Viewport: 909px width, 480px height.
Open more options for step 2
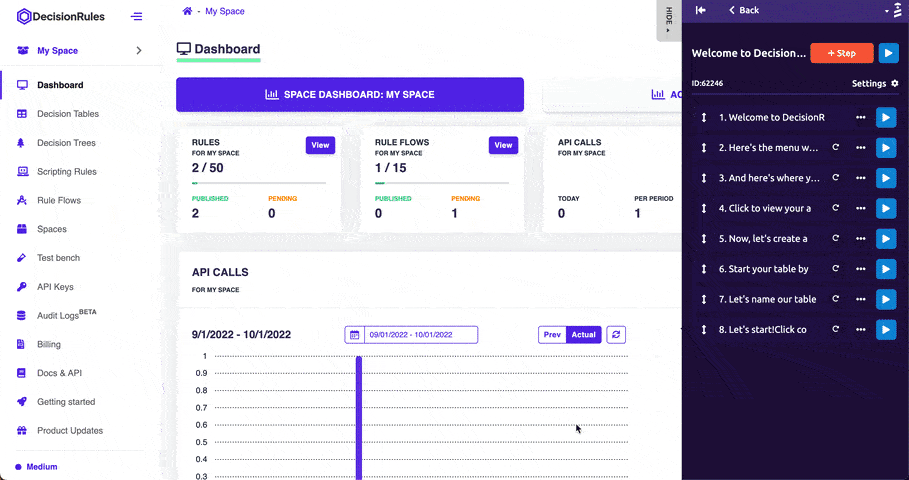860,148
